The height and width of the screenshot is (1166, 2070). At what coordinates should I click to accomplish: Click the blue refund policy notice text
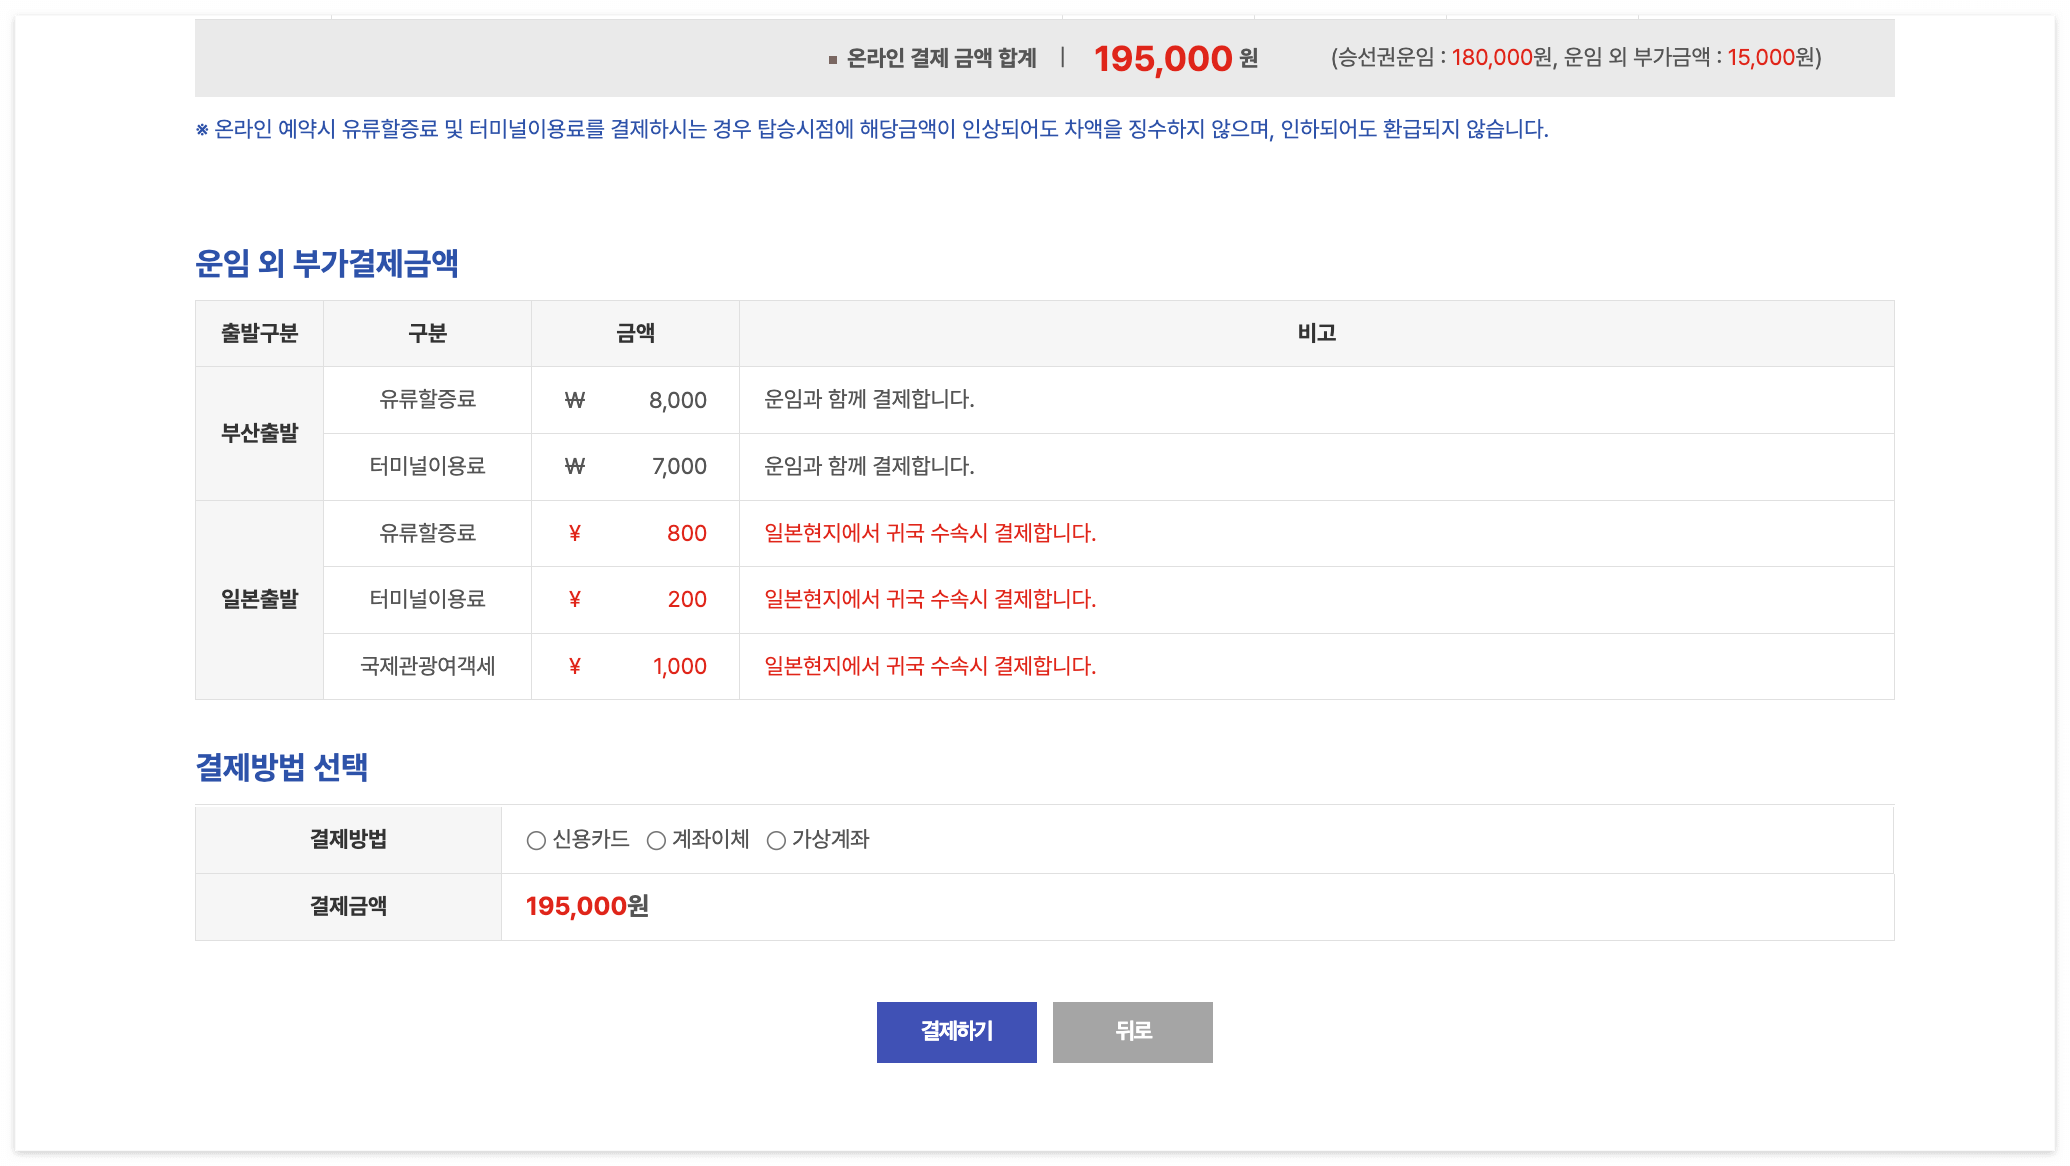coord(868,128)
